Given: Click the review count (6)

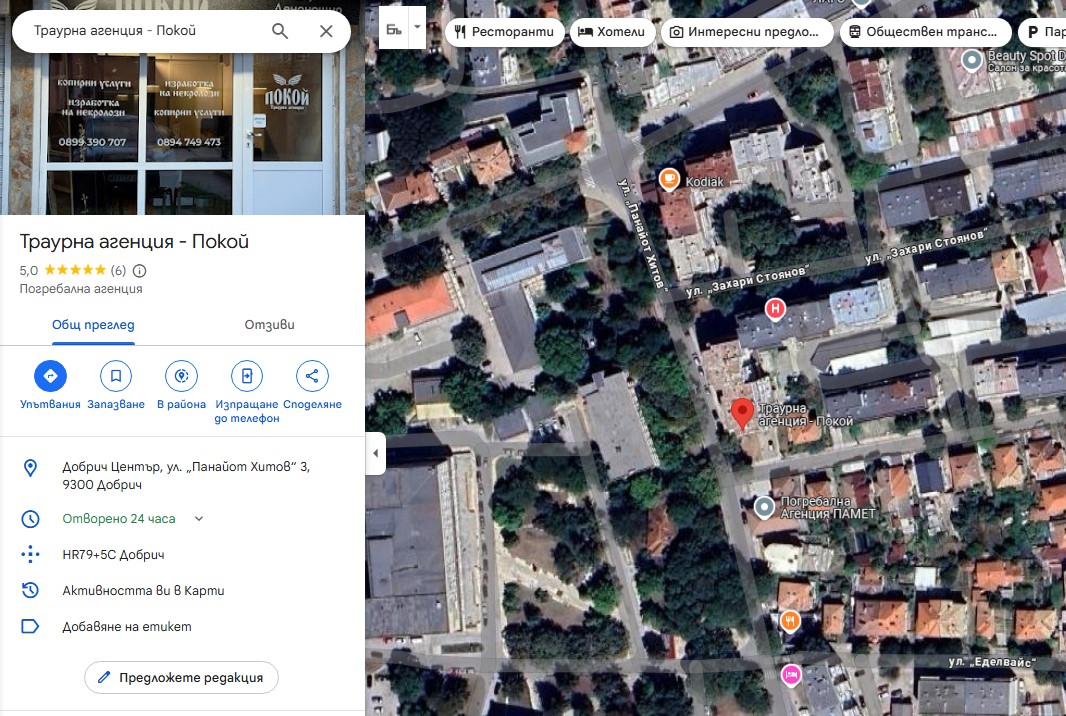Looking at the screenshot, I should pos(118,271).
